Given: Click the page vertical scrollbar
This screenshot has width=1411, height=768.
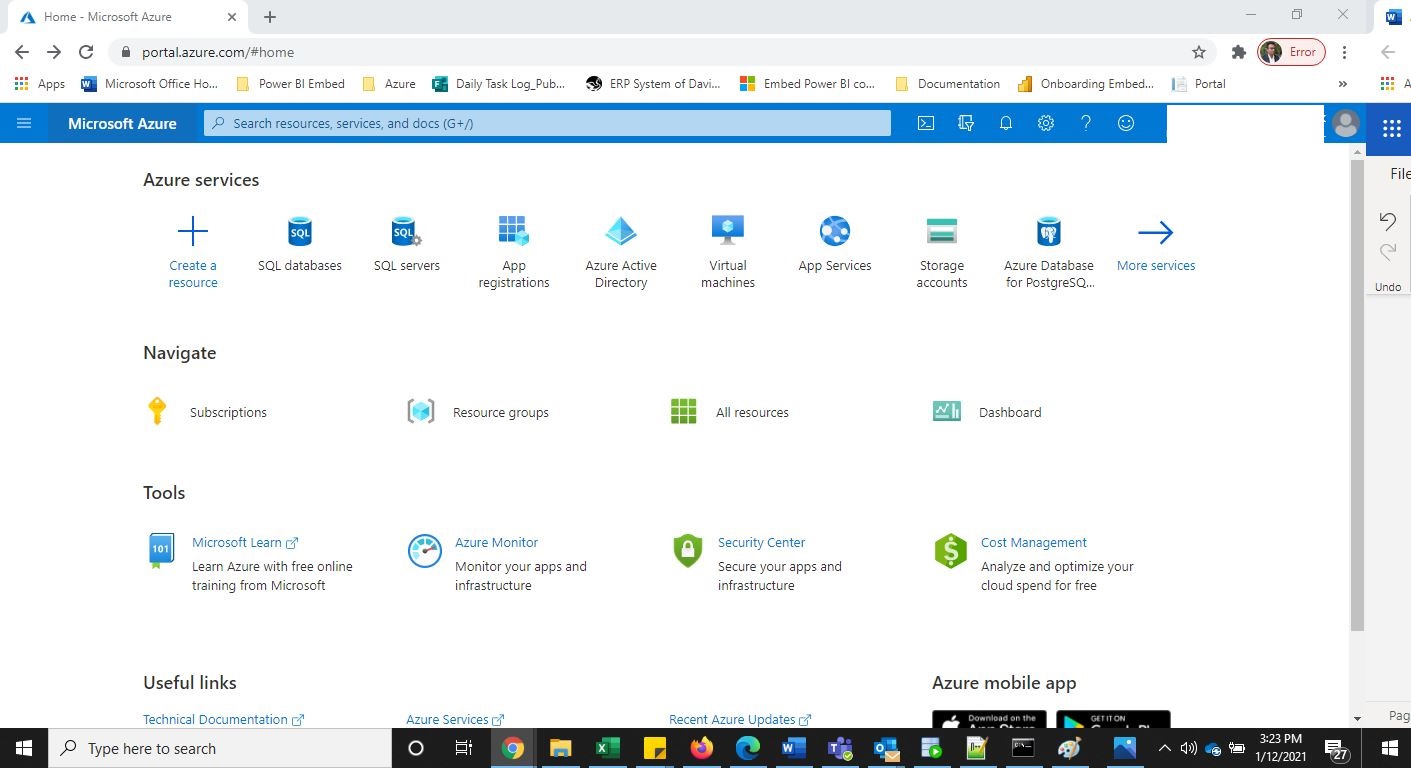Looking at the screenshot, I should [x=1357, y=395].
